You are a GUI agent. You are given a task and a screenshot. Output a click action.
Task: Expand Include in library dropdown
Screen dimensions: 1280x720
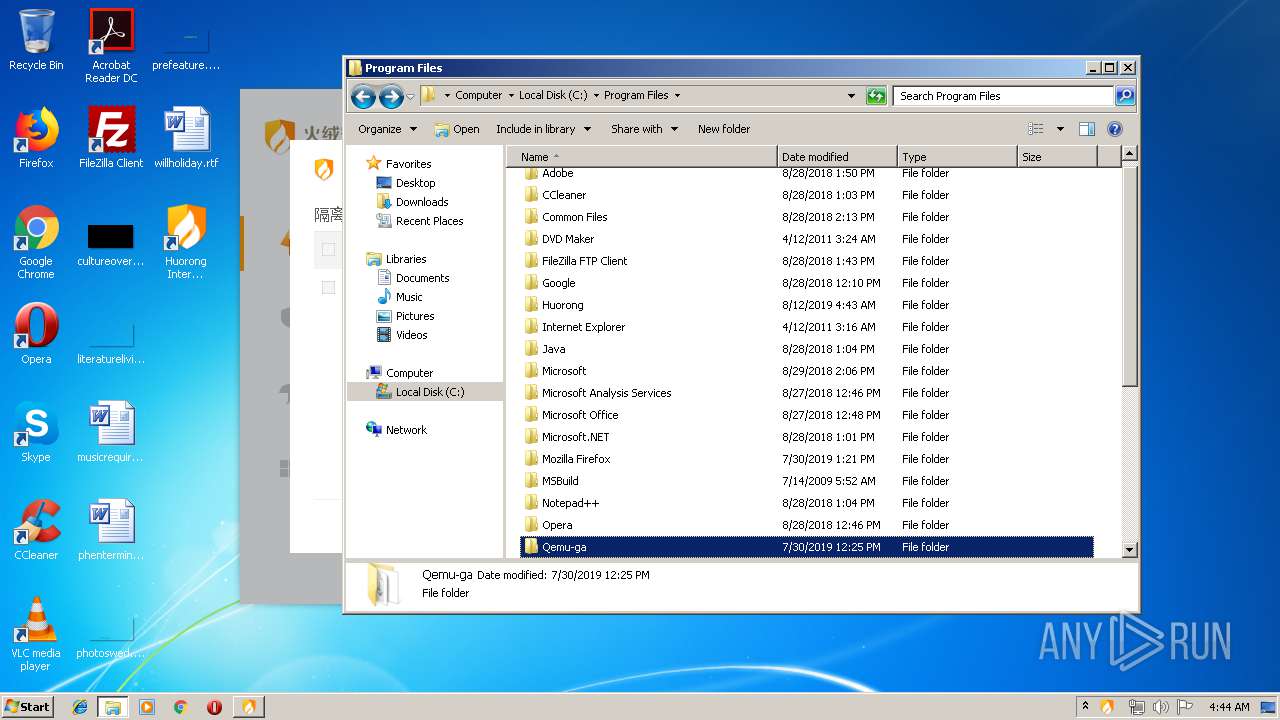click(543, 129)
